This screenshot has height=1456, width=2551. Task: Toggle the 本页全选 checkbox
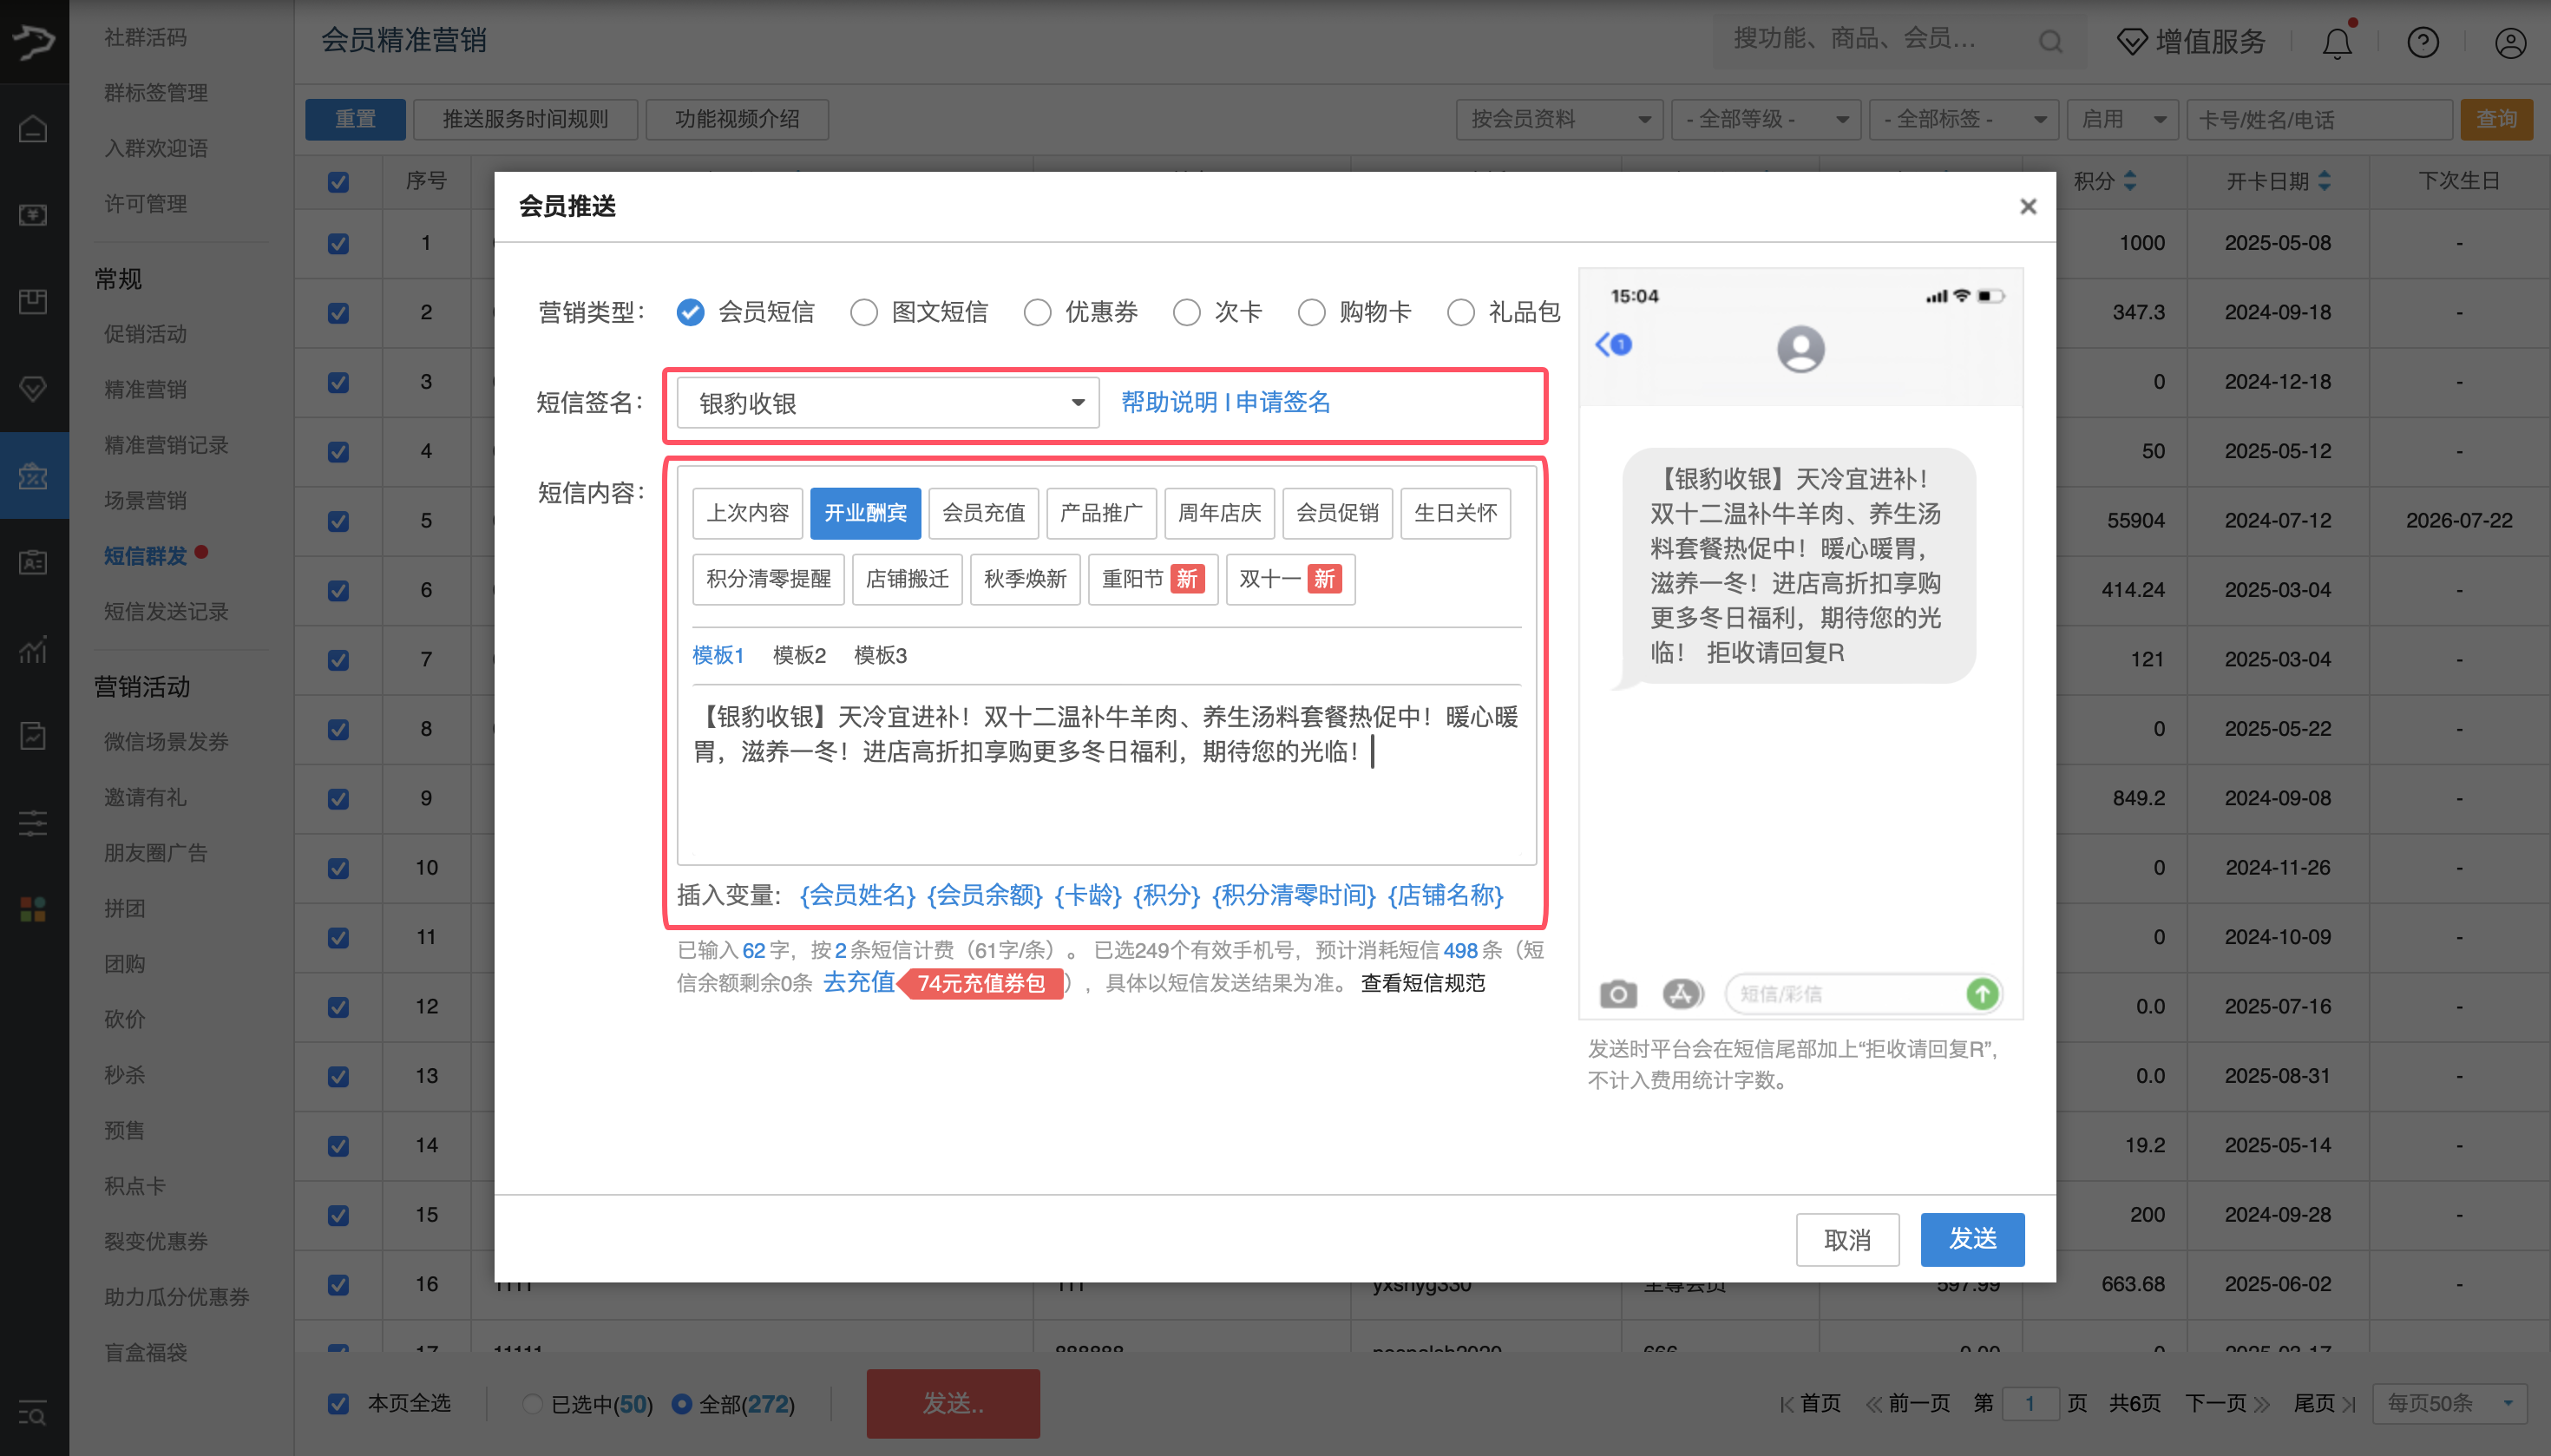[x=339, y=1403]
